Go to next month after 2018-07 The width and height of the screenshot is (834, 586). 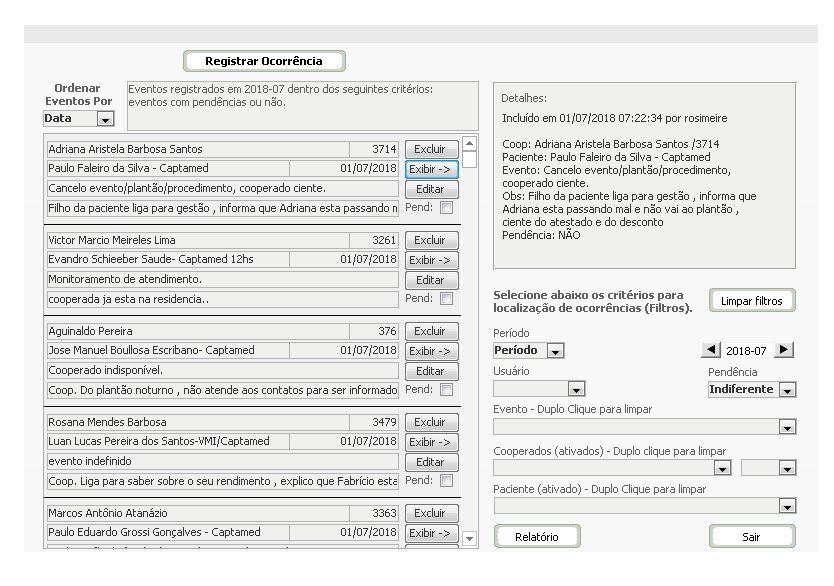[783, 350]
